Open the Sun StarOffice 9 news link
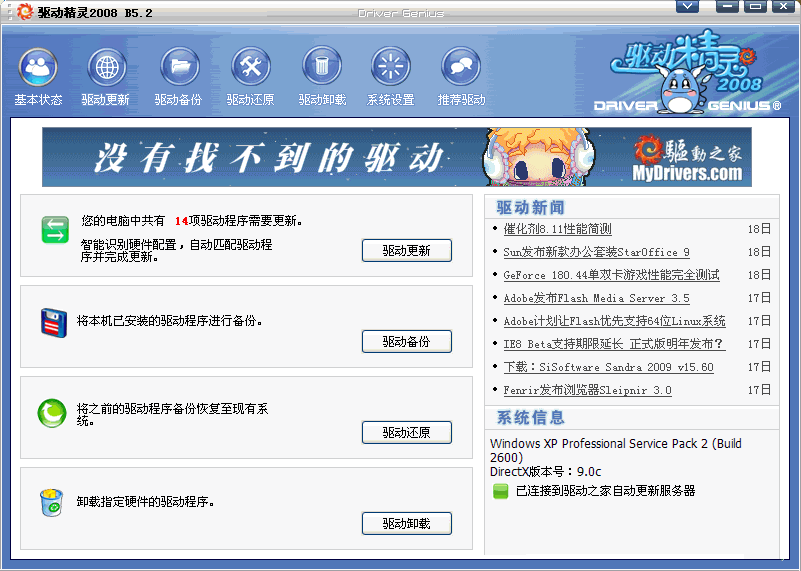 click(x=596, y=252)
